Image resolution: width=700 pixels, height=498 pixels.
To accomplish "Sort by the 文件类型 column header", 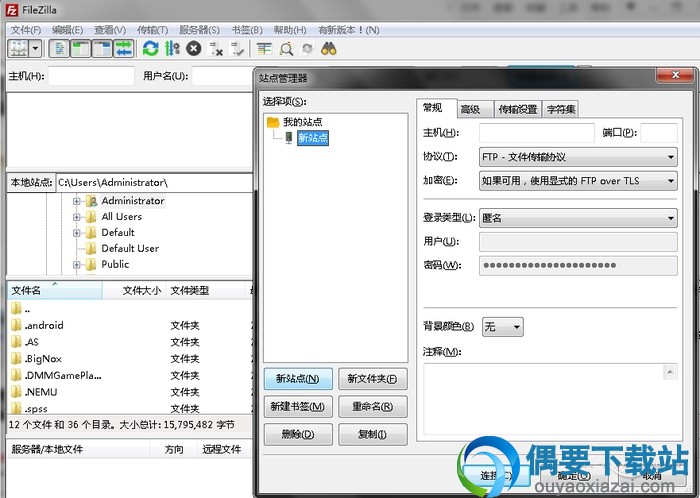I will click(206, 290).
